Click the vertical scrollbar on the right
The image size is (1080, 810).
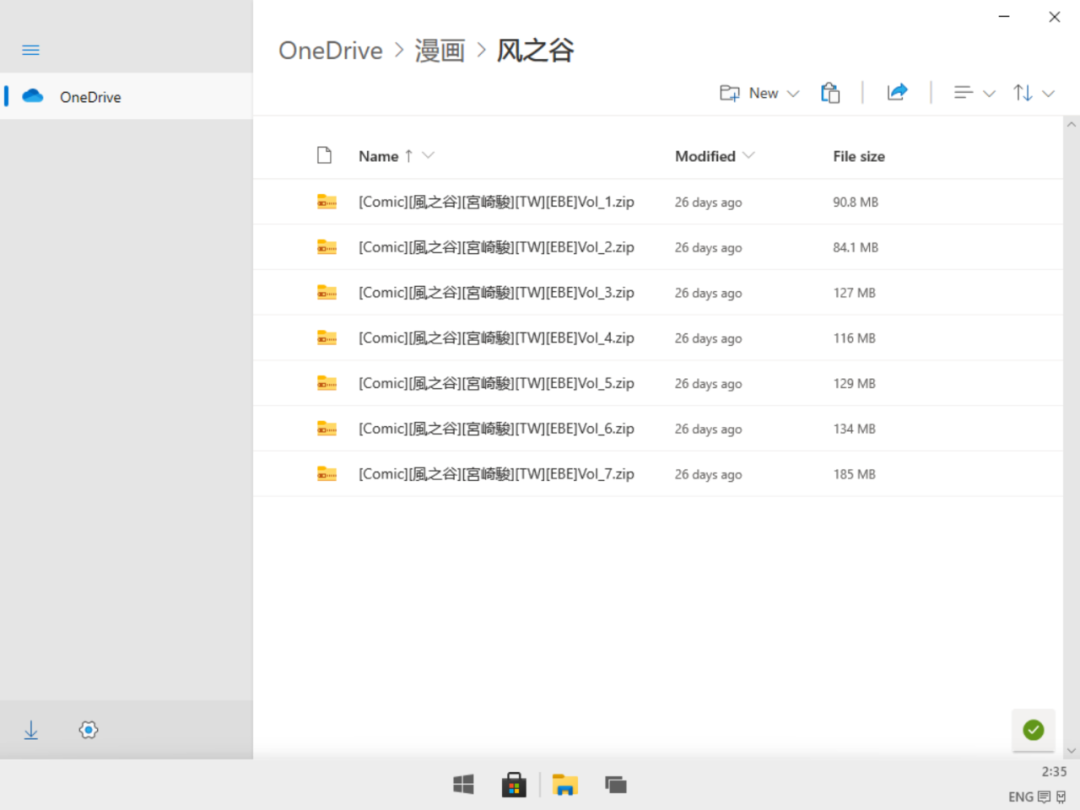click(1072, 300)
